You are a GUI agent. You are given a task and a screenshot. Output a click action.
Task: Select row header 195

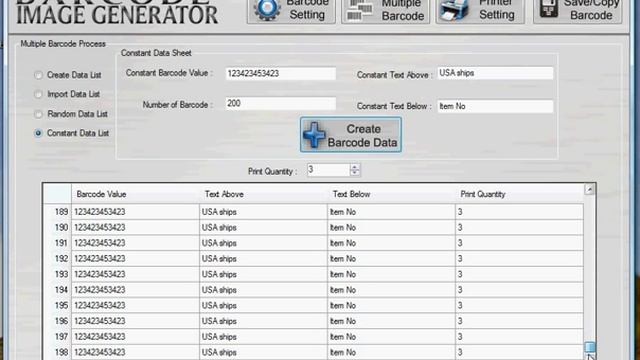(x=57, y=305)
